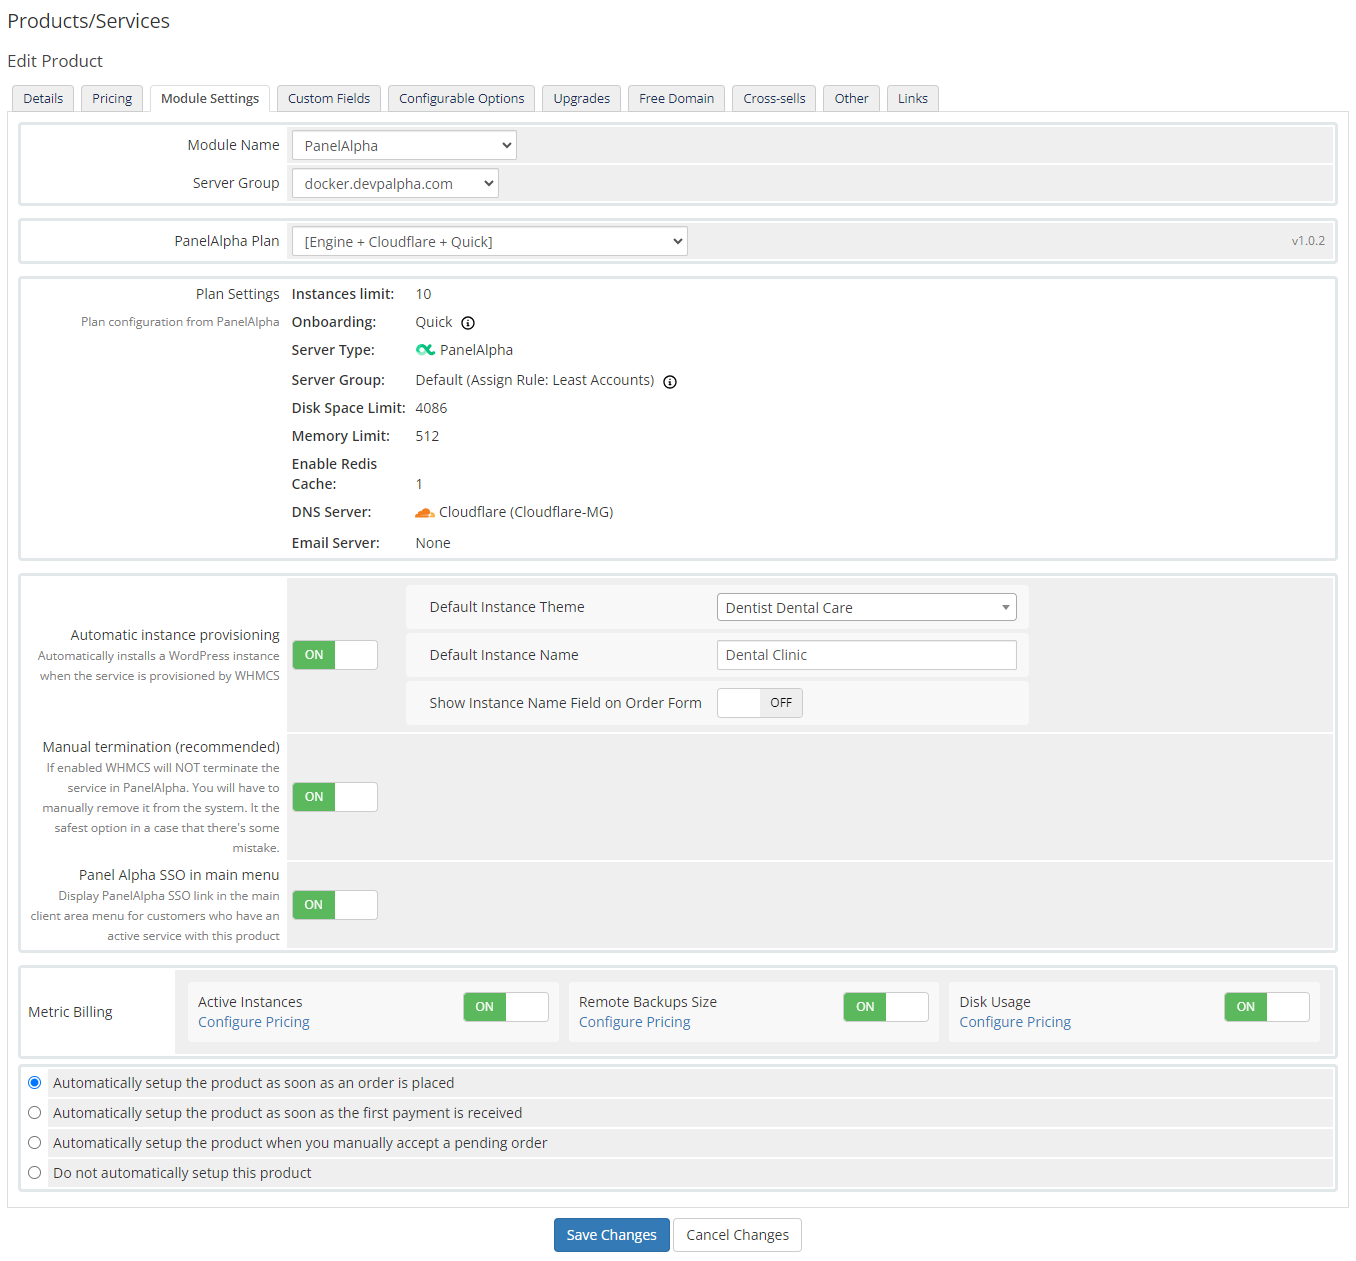Click the PanelAlpha server type icon
1356x1261 pixels.
point(424,349)
